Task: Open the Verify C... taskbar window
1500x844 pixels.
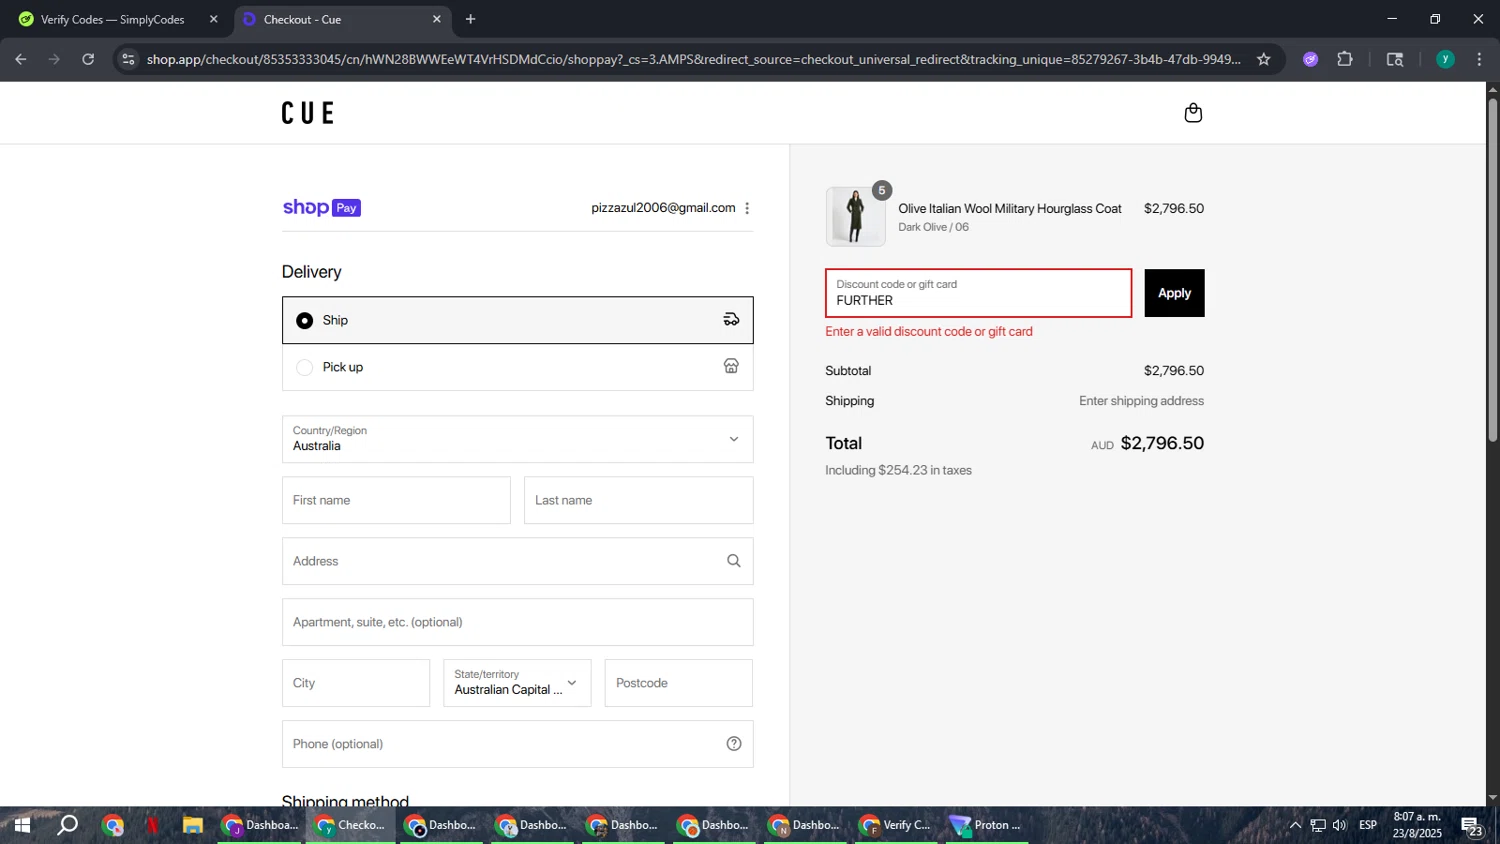Action: [897, 825]
